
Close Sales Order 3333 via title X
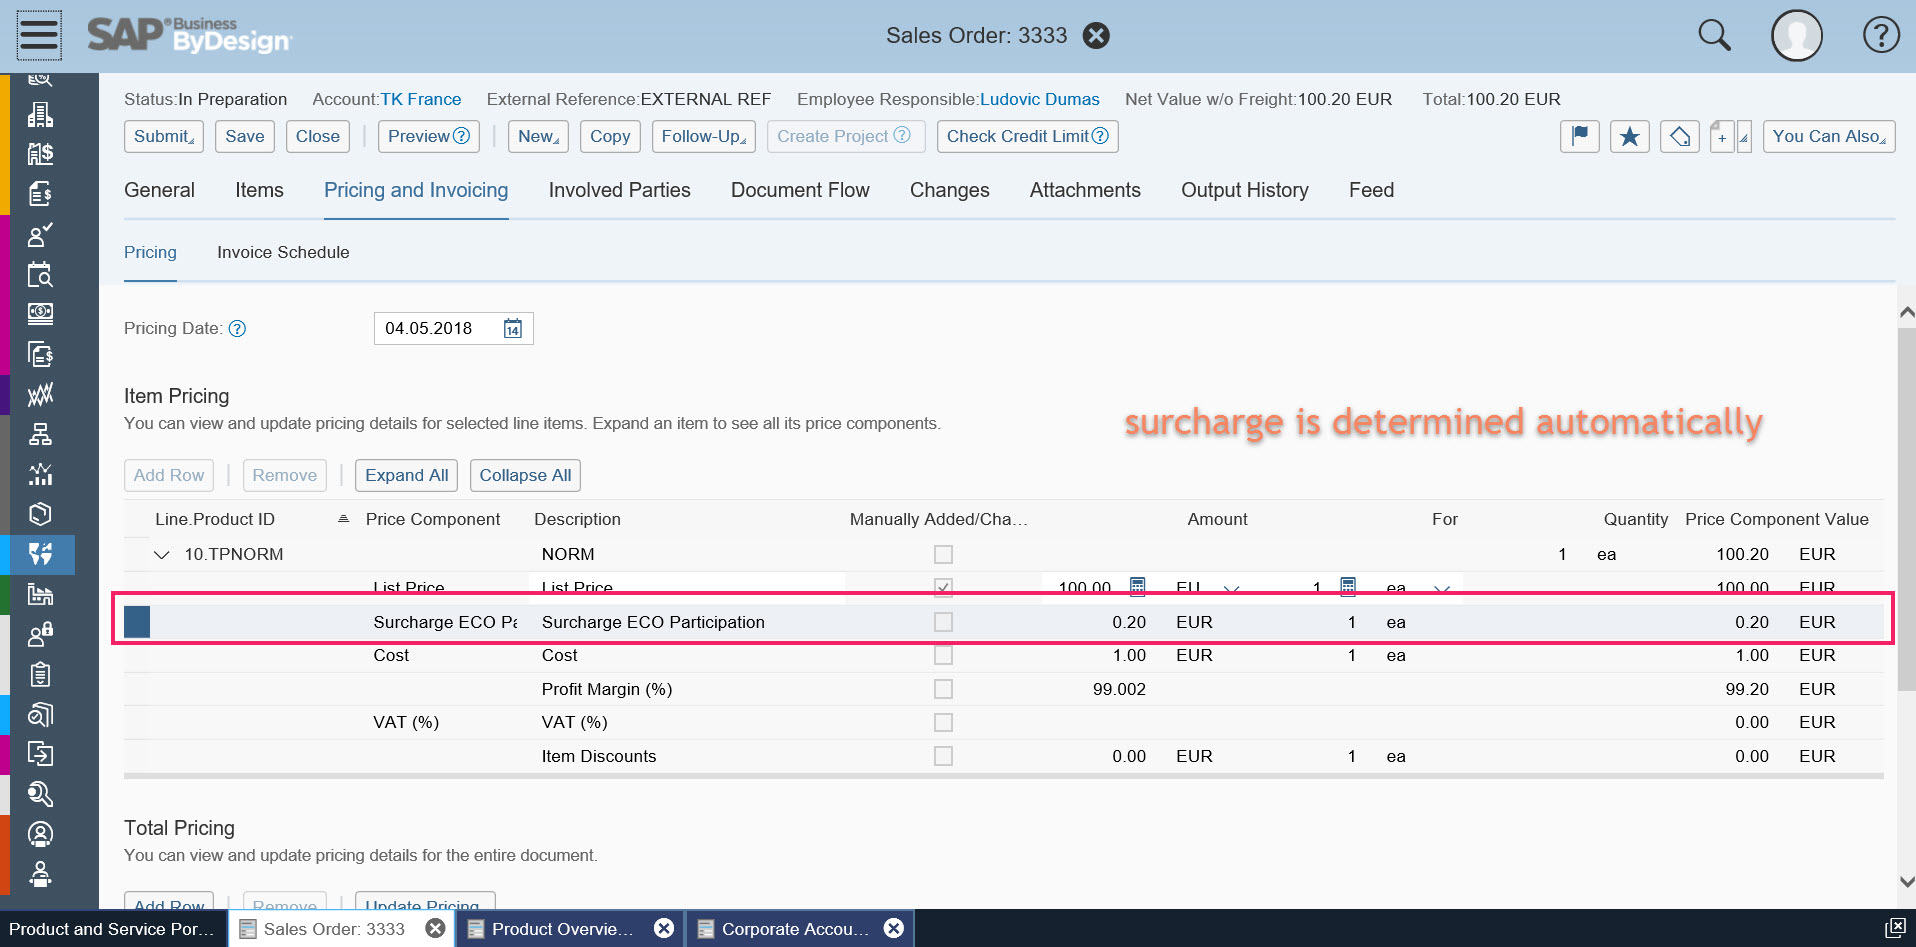click(x=1096, y=36)
